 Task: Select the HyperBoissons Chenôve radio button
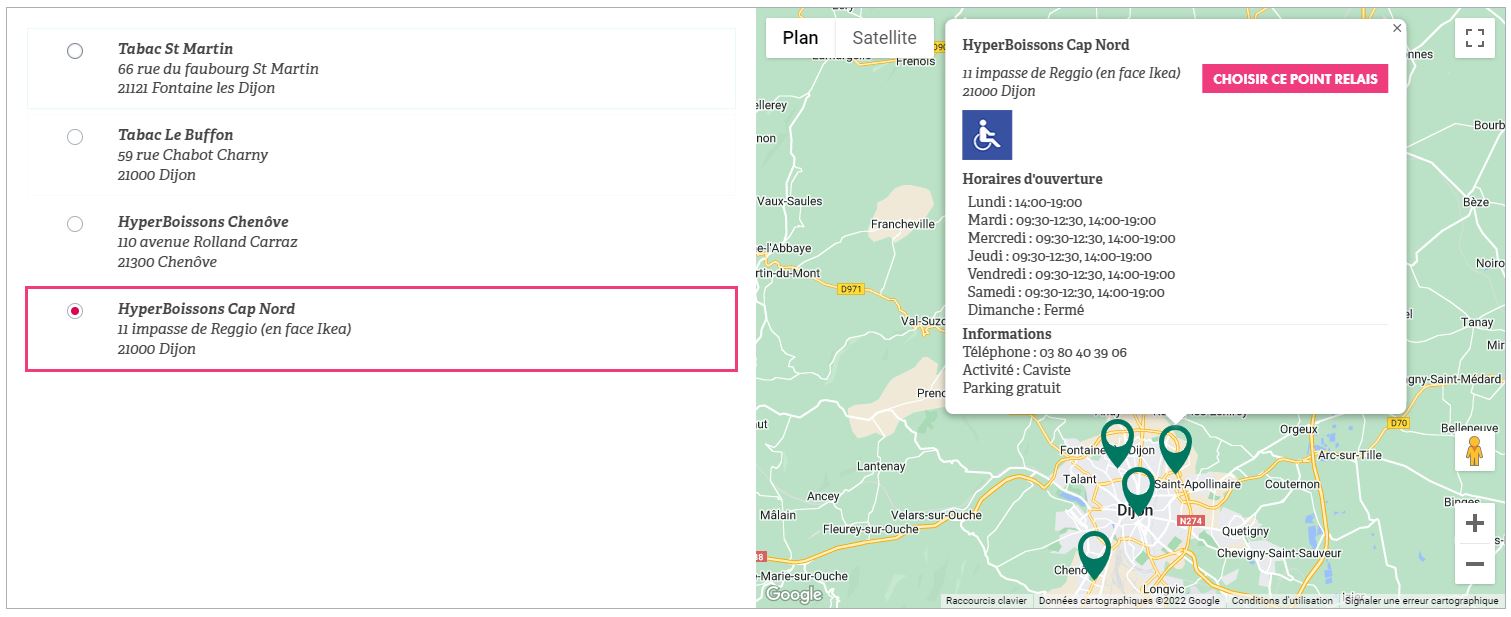tap(75, 224)
